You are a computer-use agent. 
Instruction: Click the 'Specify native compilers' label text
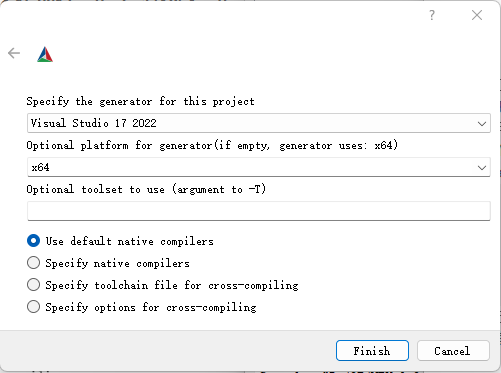[x=117, y=263]
